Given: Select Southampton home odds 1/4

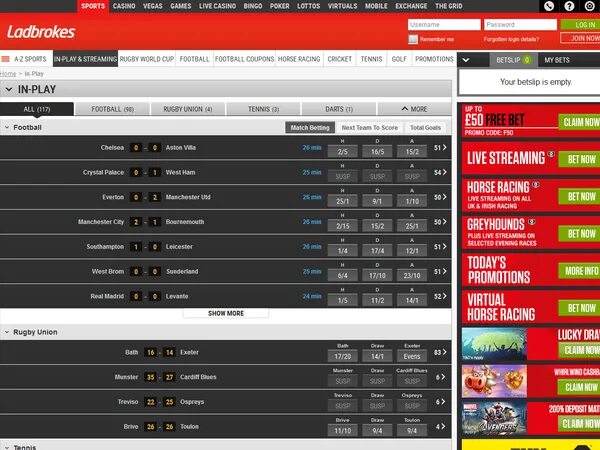Looking at the screenshot, I should pyautogui.click(x=342, y=251).
